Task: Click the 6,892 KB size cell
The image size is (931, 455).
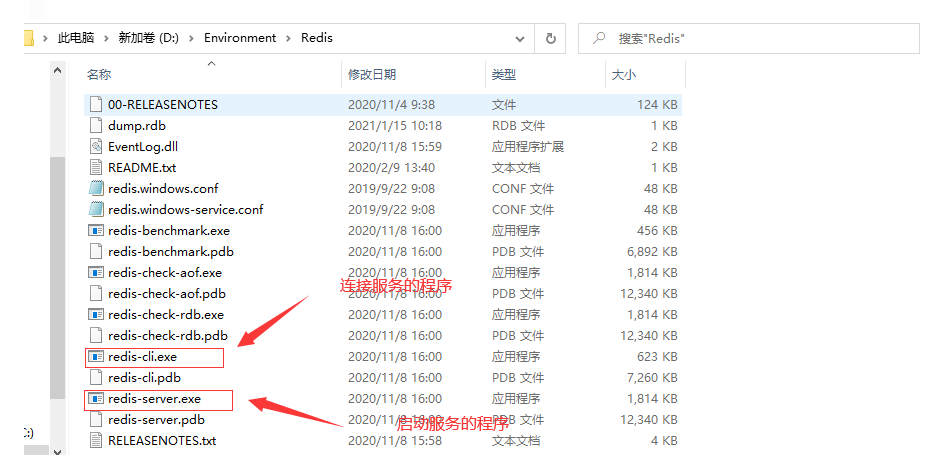Action: pyautogui.click(x=652, y=251)
